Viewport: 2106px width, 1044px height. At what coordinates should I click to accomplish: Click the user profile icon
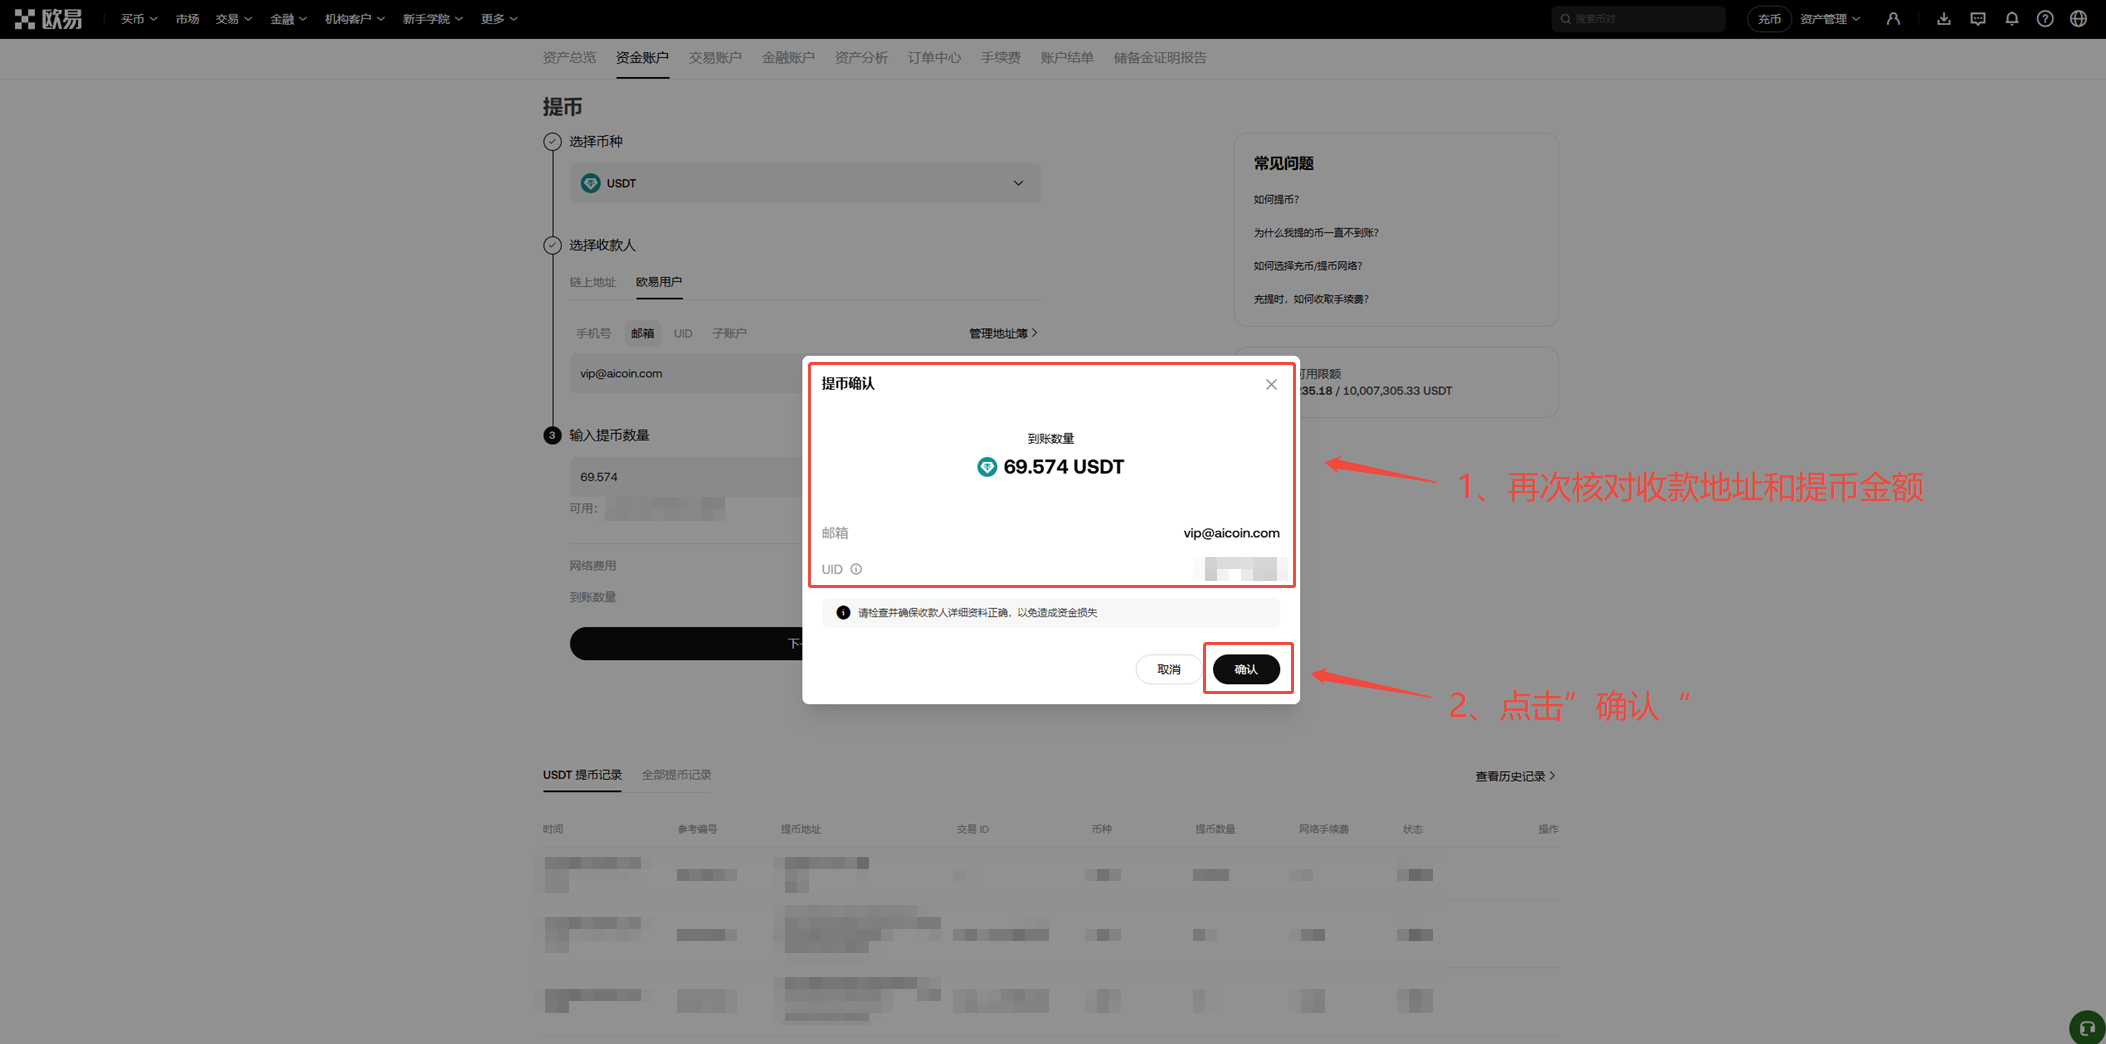1893,18
